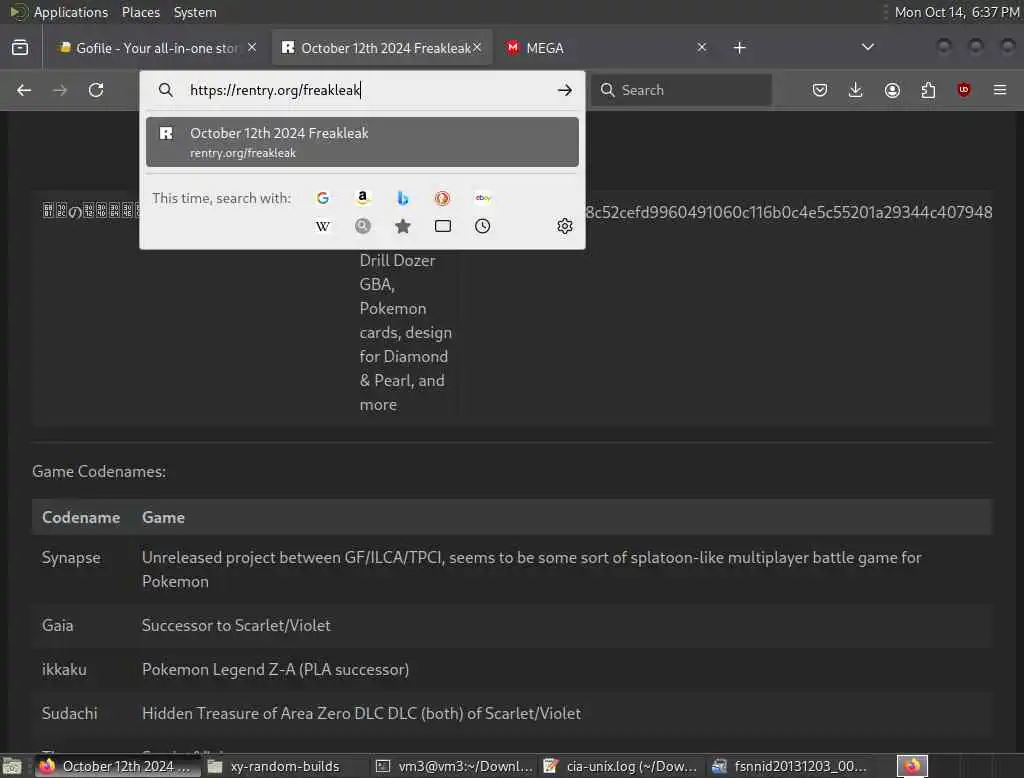The image size is (1024, 778).
Task: Expand the list all tabs chevron
Action: pos(867,48)
